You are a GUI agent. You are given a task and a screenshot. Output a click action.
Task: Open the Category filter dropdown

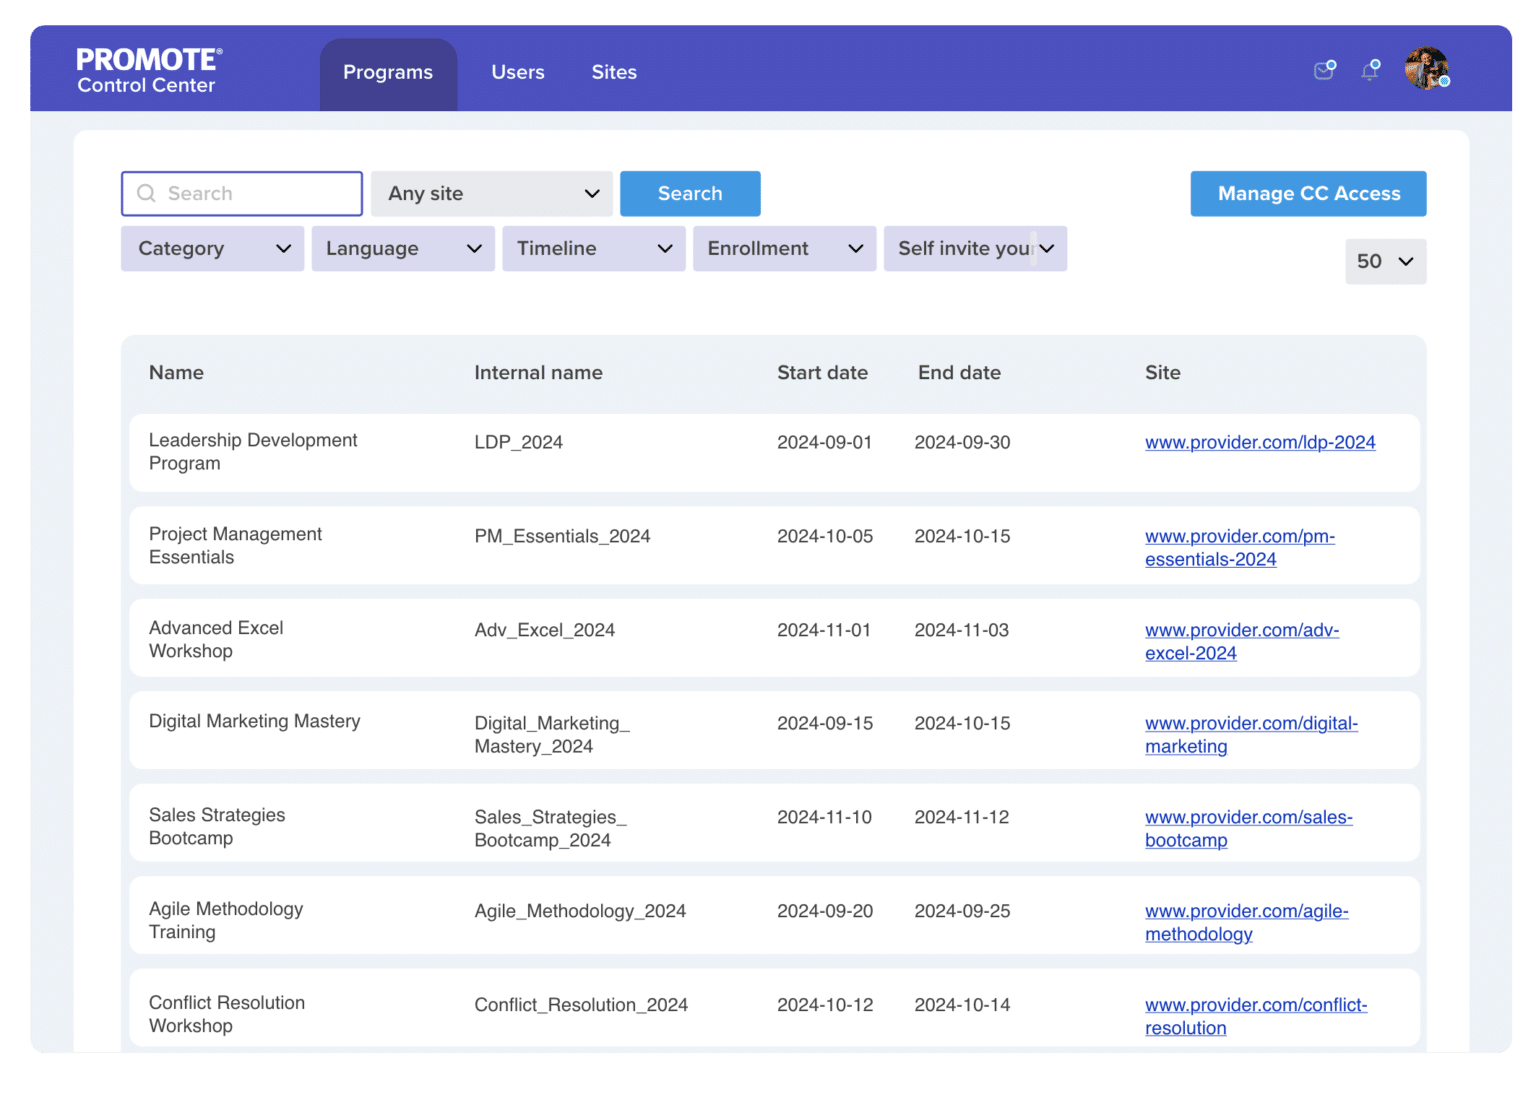pos(212,248)
